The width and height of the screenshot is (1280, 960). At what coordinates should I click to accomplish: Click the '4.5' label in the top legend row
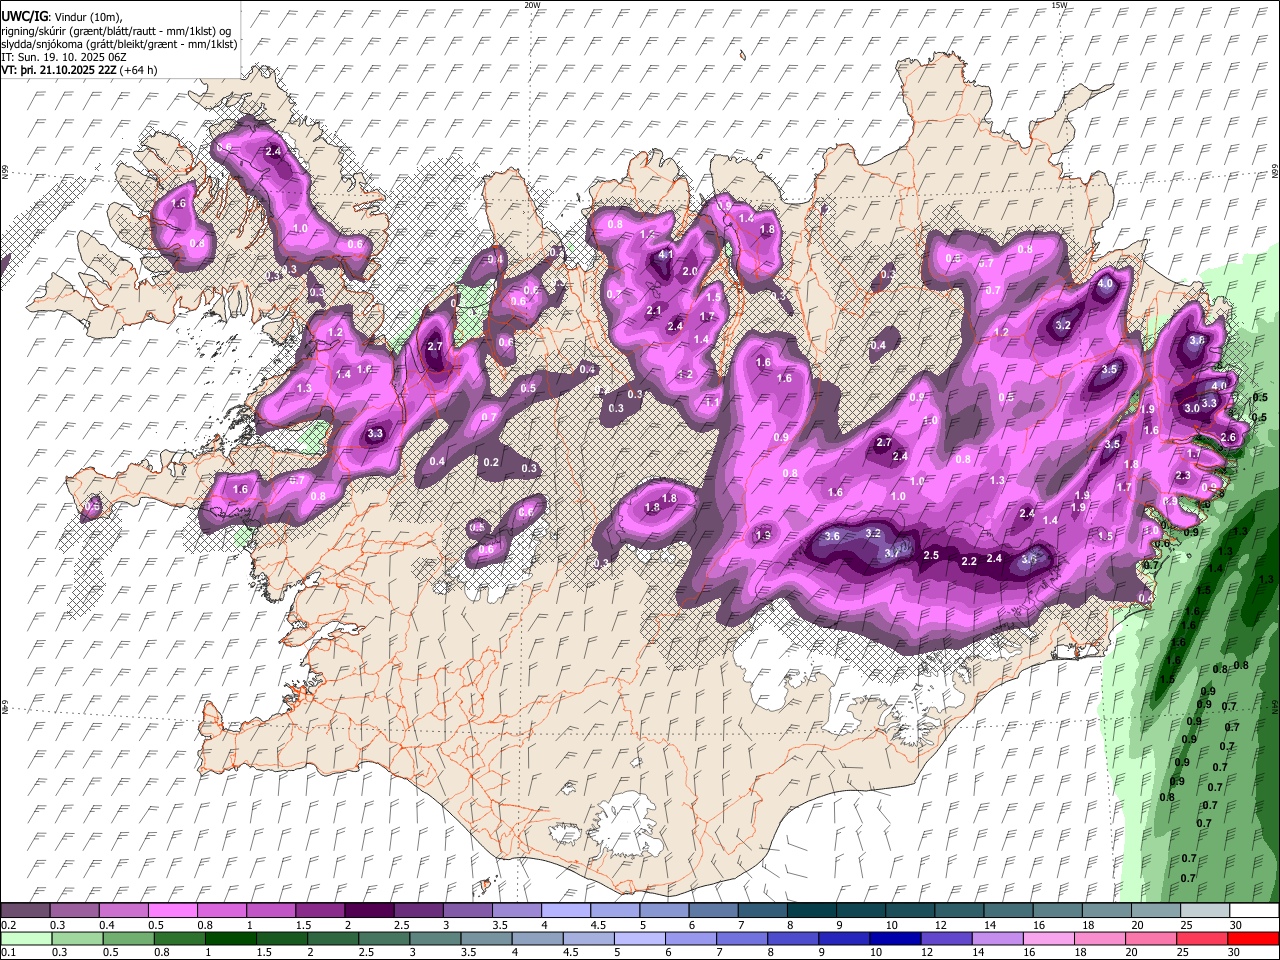click(x=598, y=925)
